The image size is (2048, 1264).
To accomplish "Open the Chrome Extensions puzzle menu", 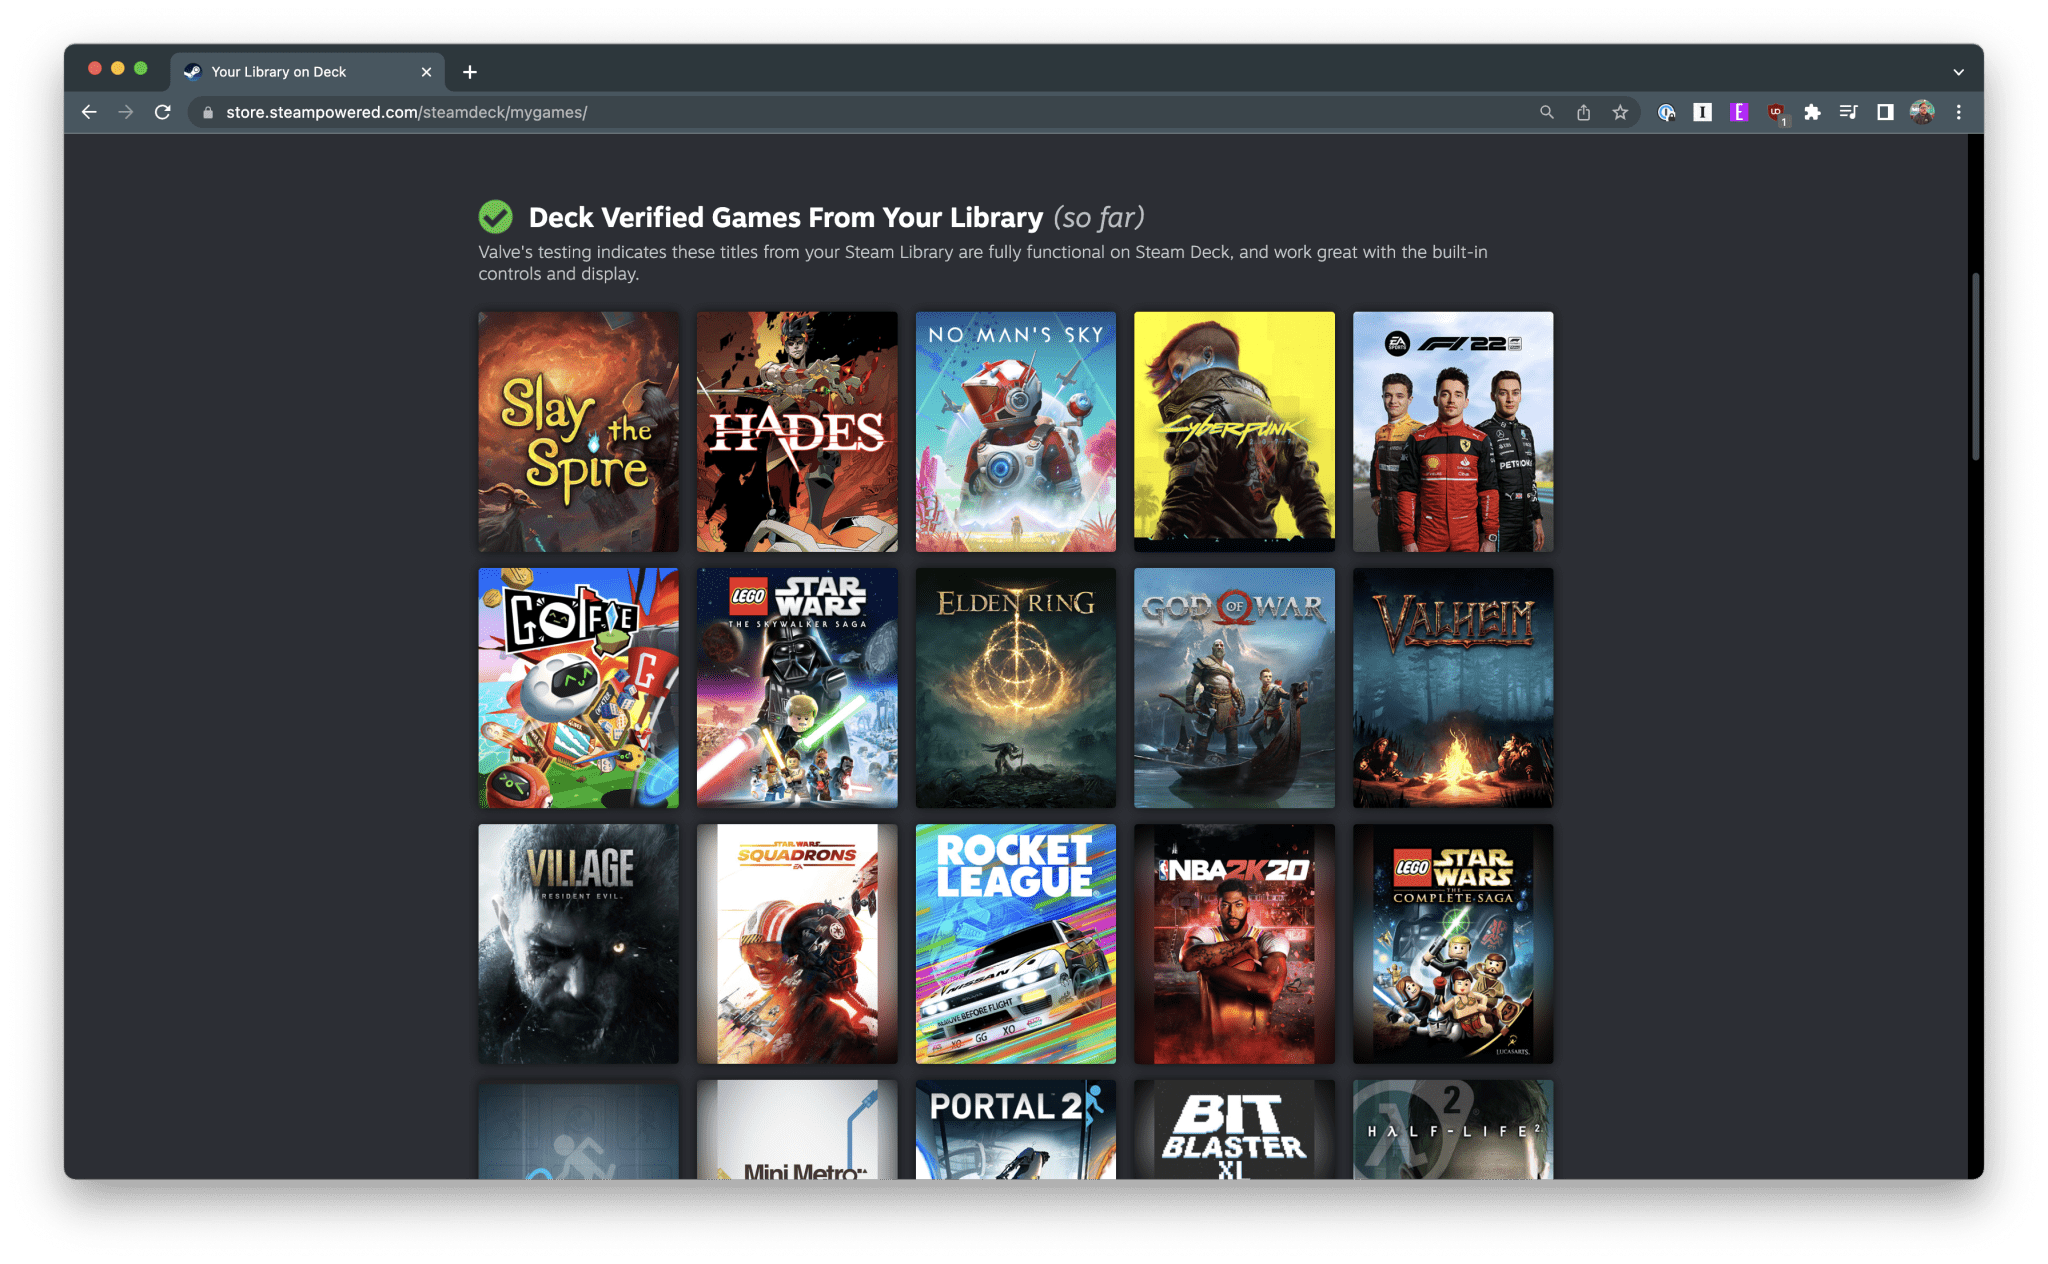I will [1812, 112].
